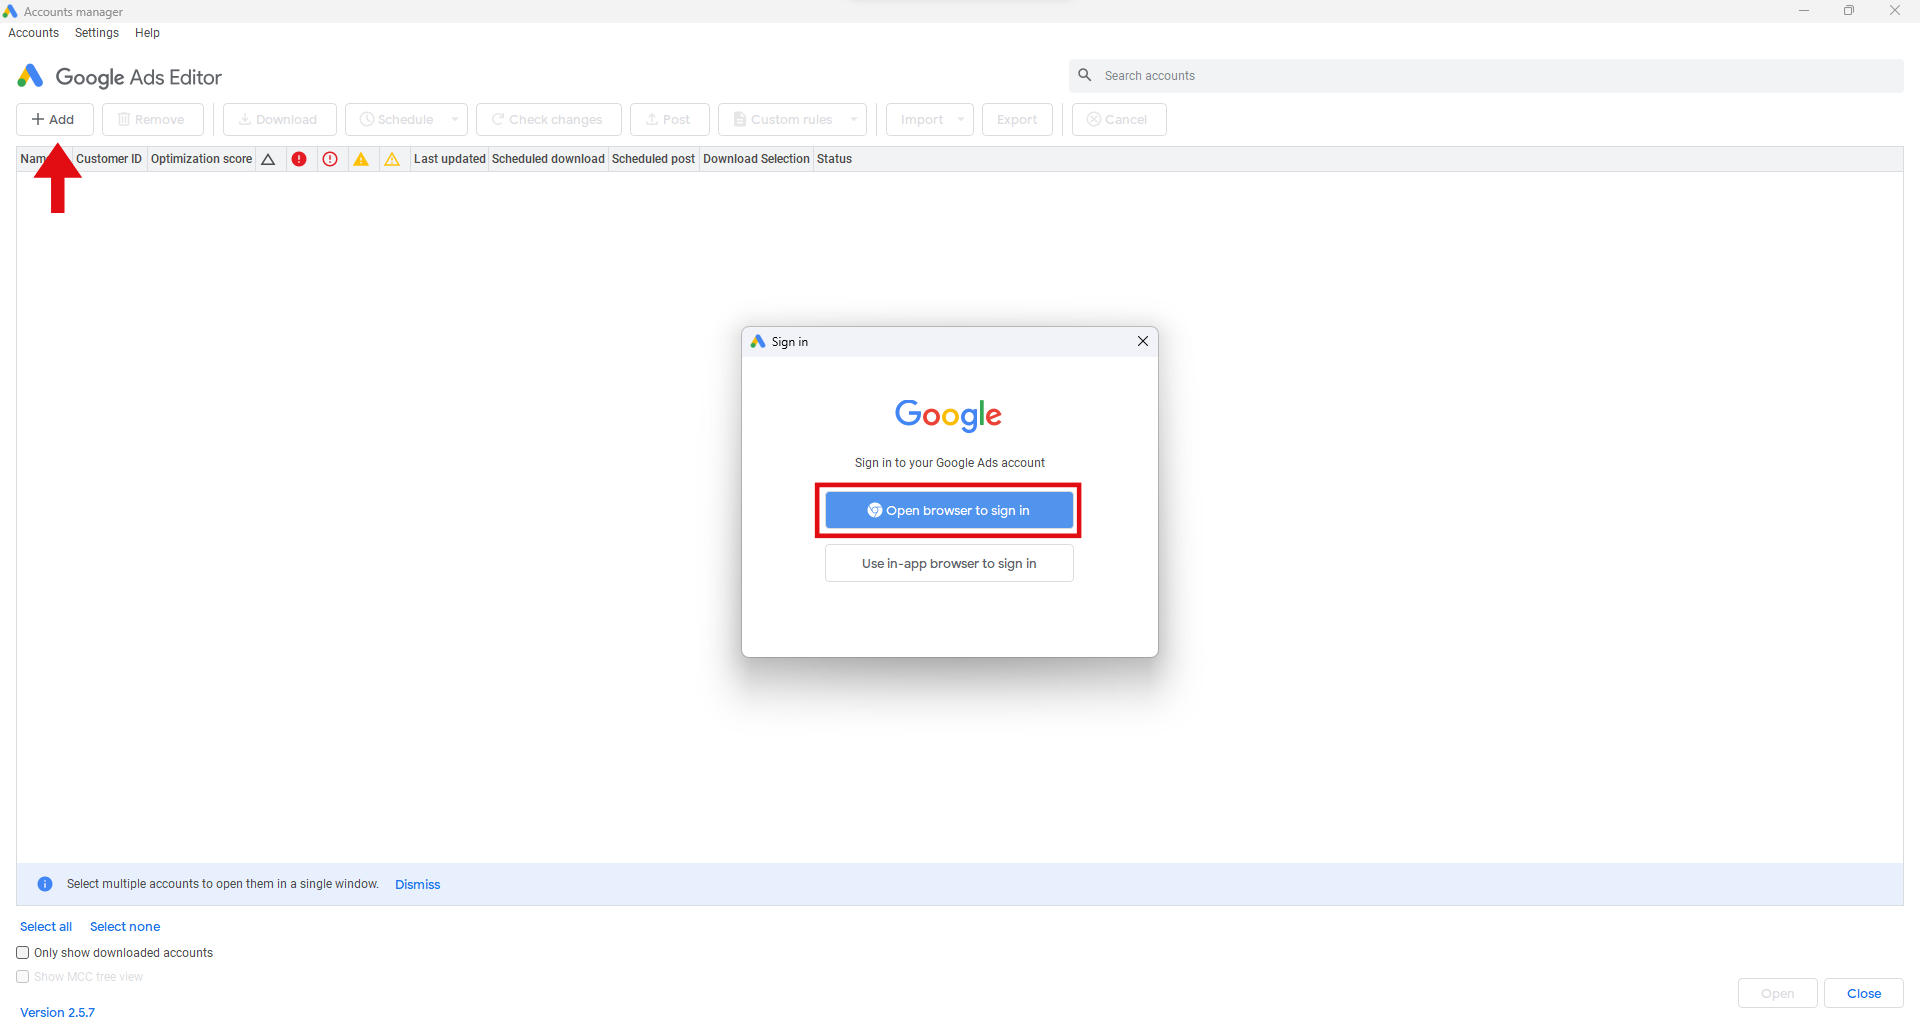Sort by Customer ID column
Viewport: 1920px width, 1032px height.
109,159
